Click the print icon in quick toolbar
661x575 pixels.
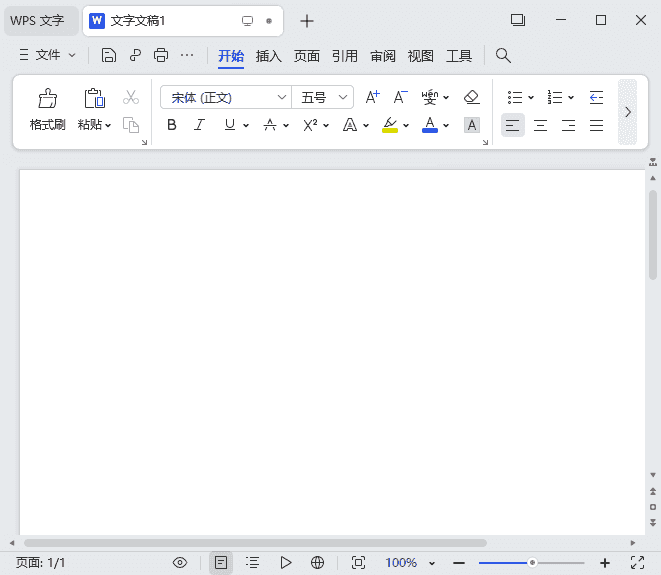click(160, 56)
